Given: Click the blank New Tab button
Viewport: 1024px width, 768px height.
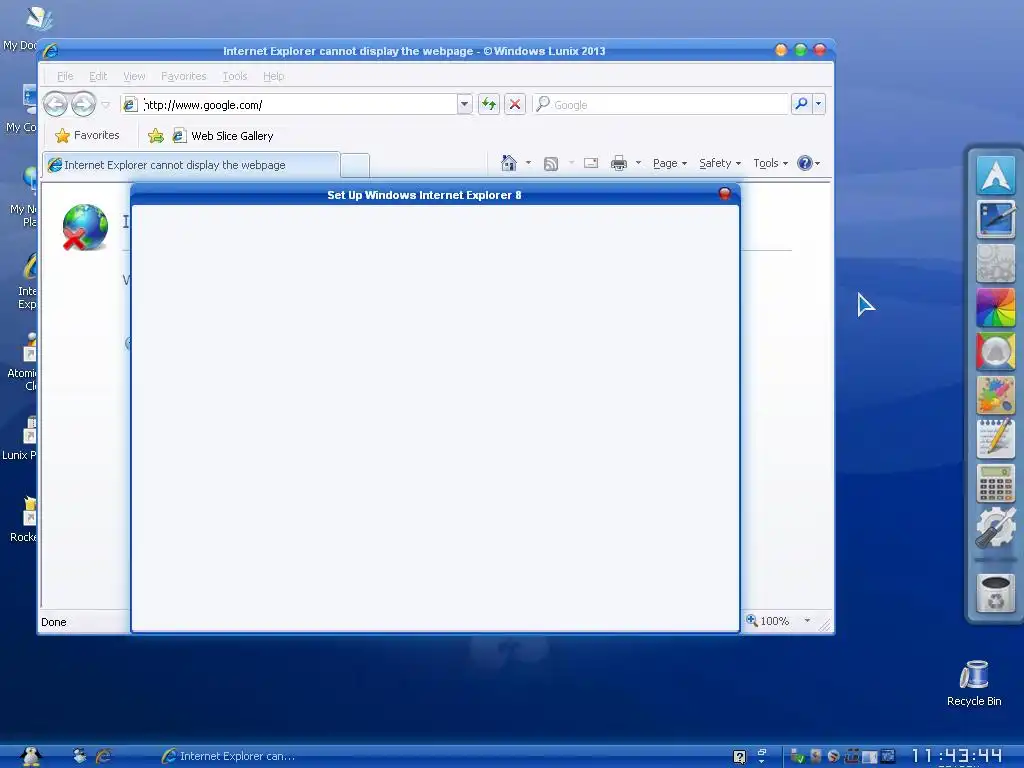Looking at the screenshot, I should tap(355, 165).
